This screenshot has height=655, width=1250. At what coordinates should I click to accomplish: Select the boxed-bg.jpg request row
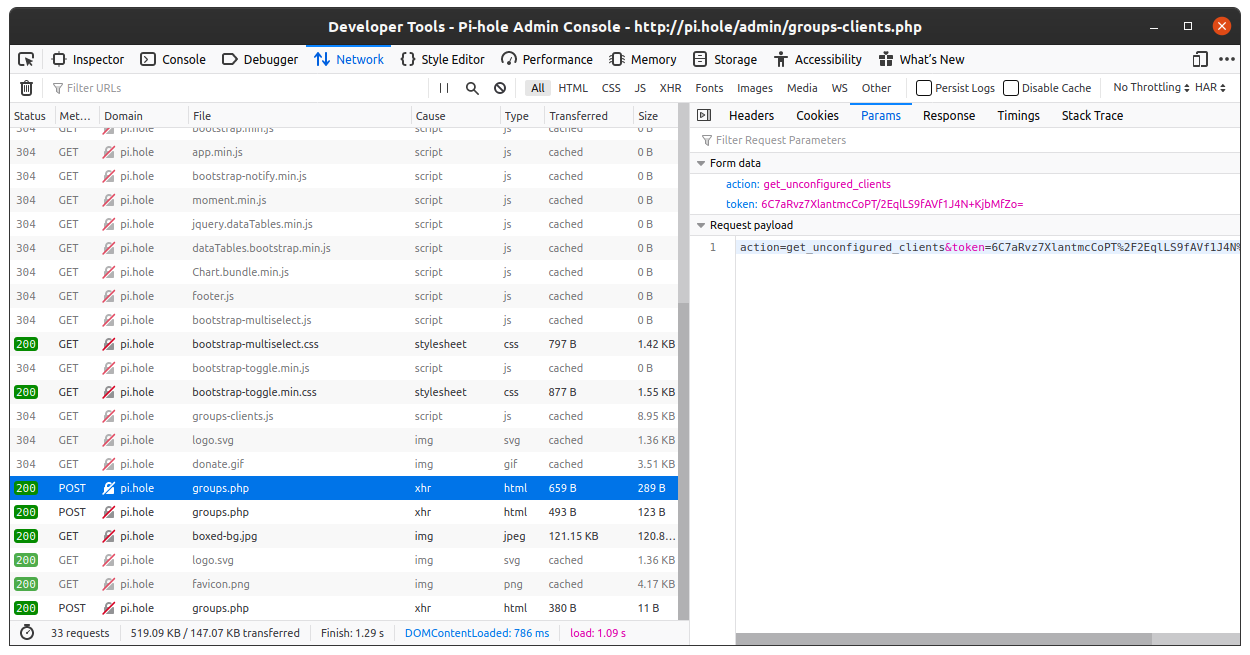[224, 536]
